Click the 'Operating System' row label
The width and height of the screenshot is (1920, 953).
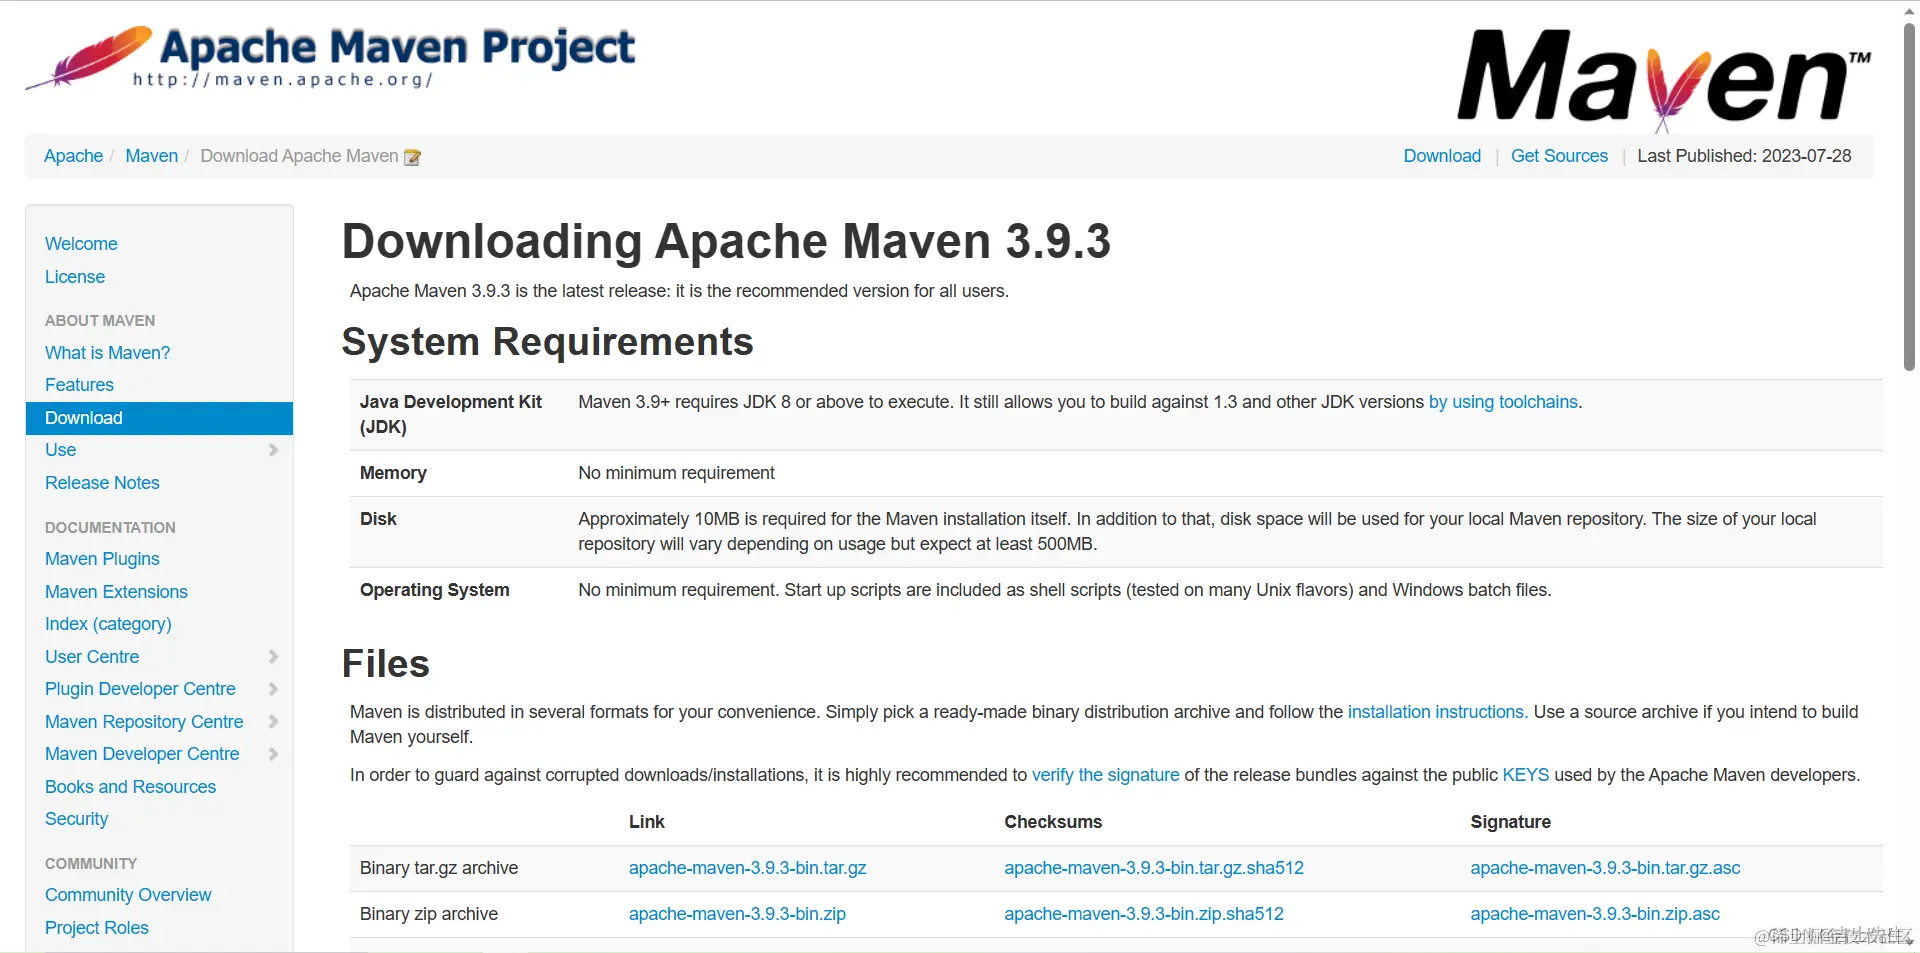[x=434, y=590]
